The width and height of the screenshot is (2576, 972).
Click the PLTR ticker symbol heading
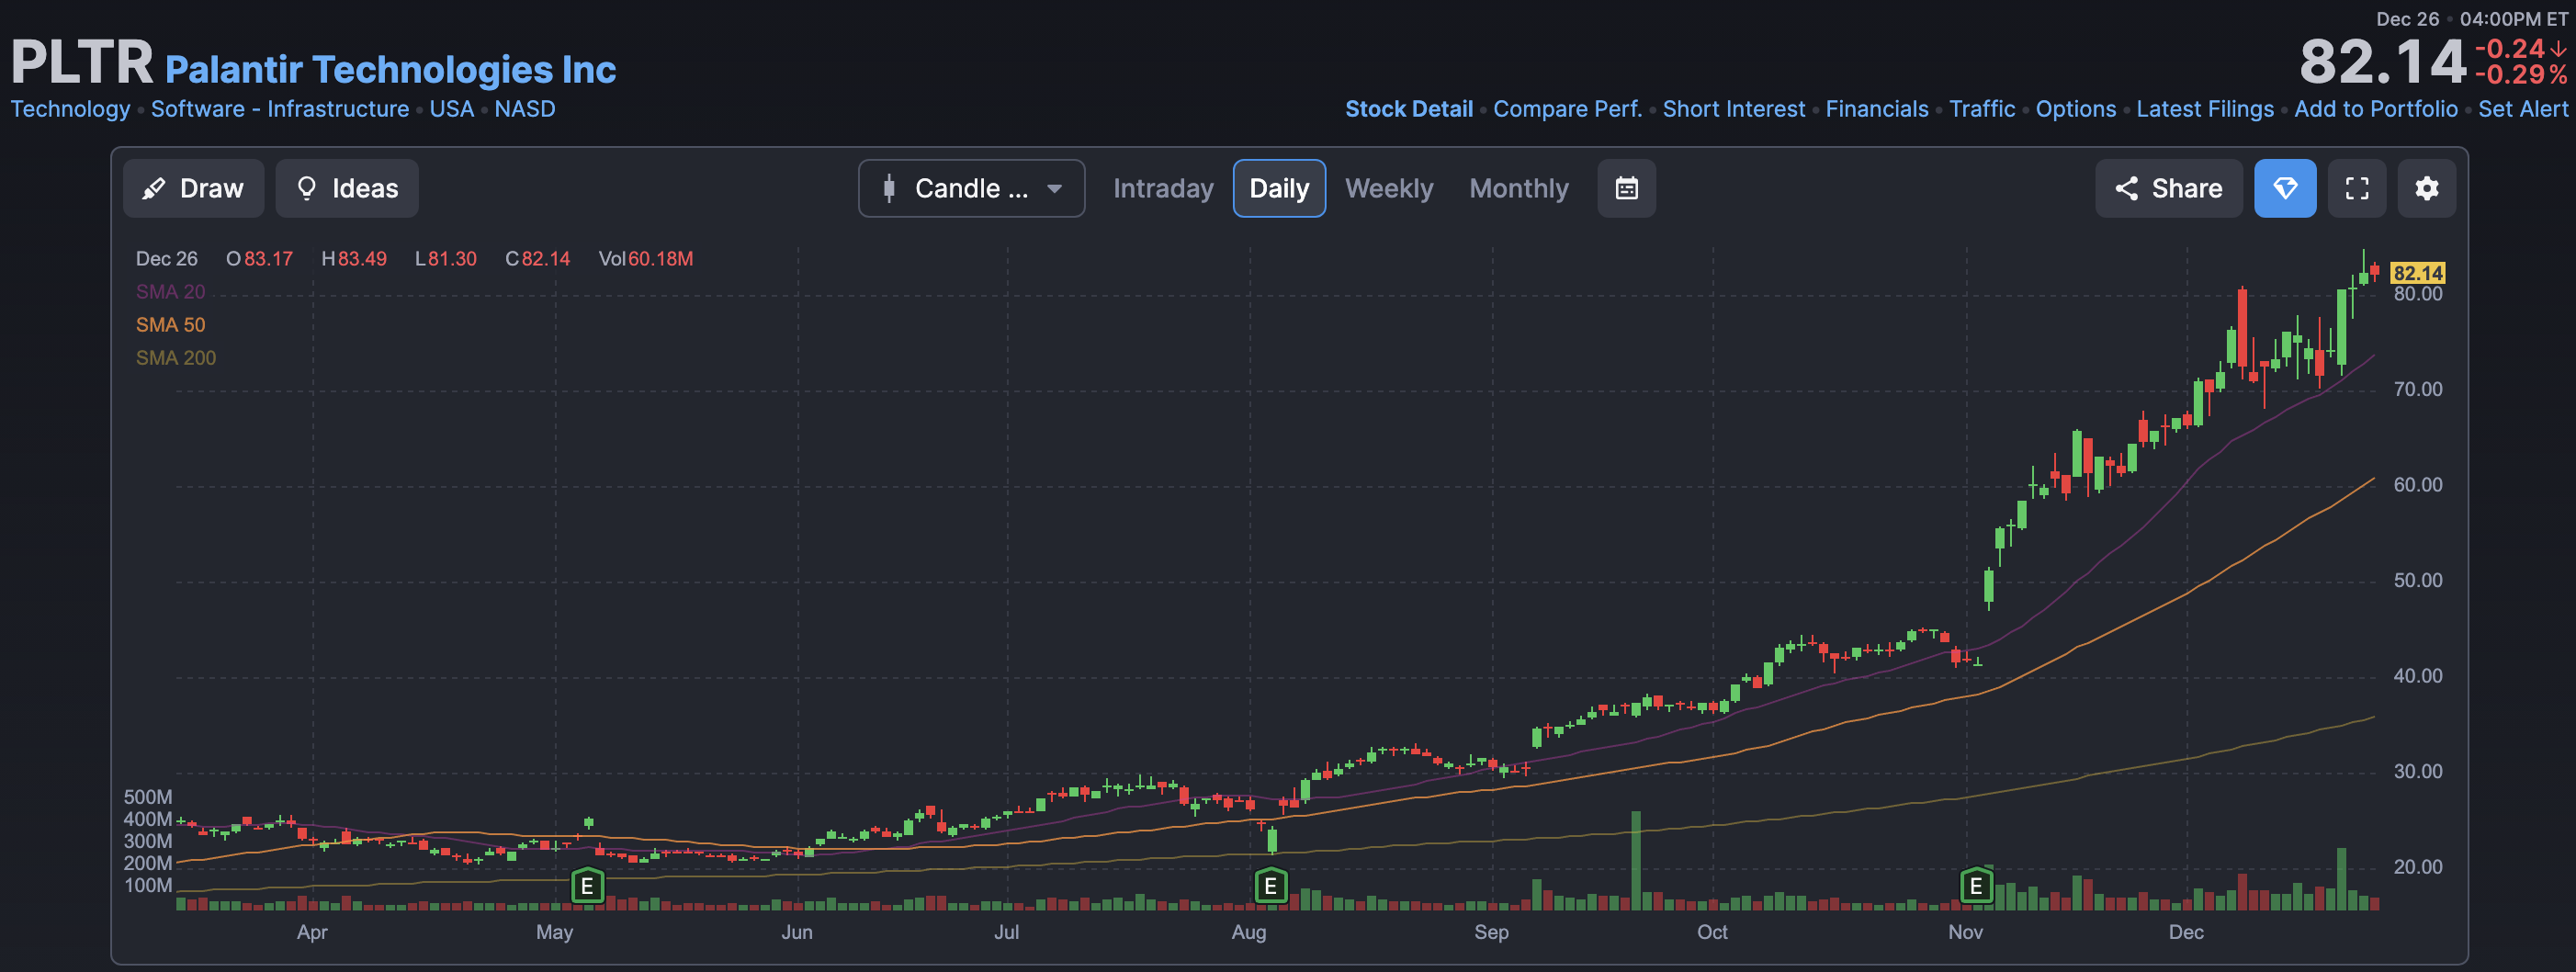(x=82, y=61)
